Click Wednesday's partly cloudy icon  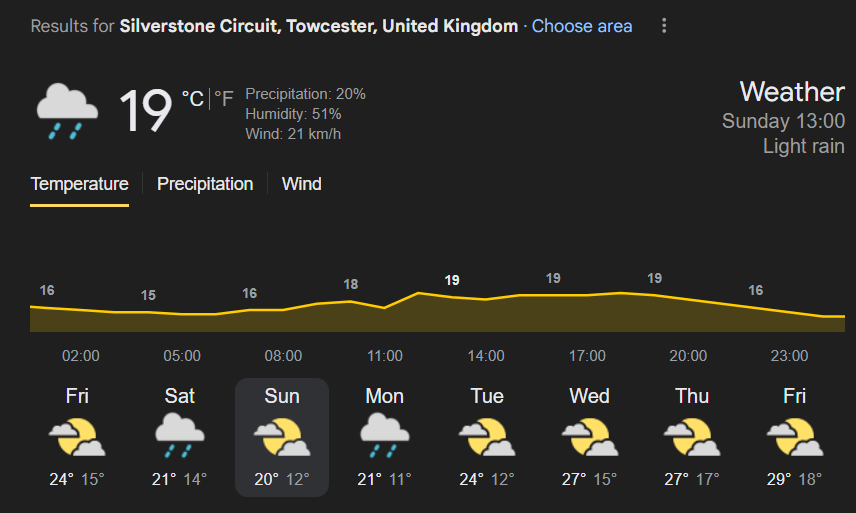[x=590, y=437]
